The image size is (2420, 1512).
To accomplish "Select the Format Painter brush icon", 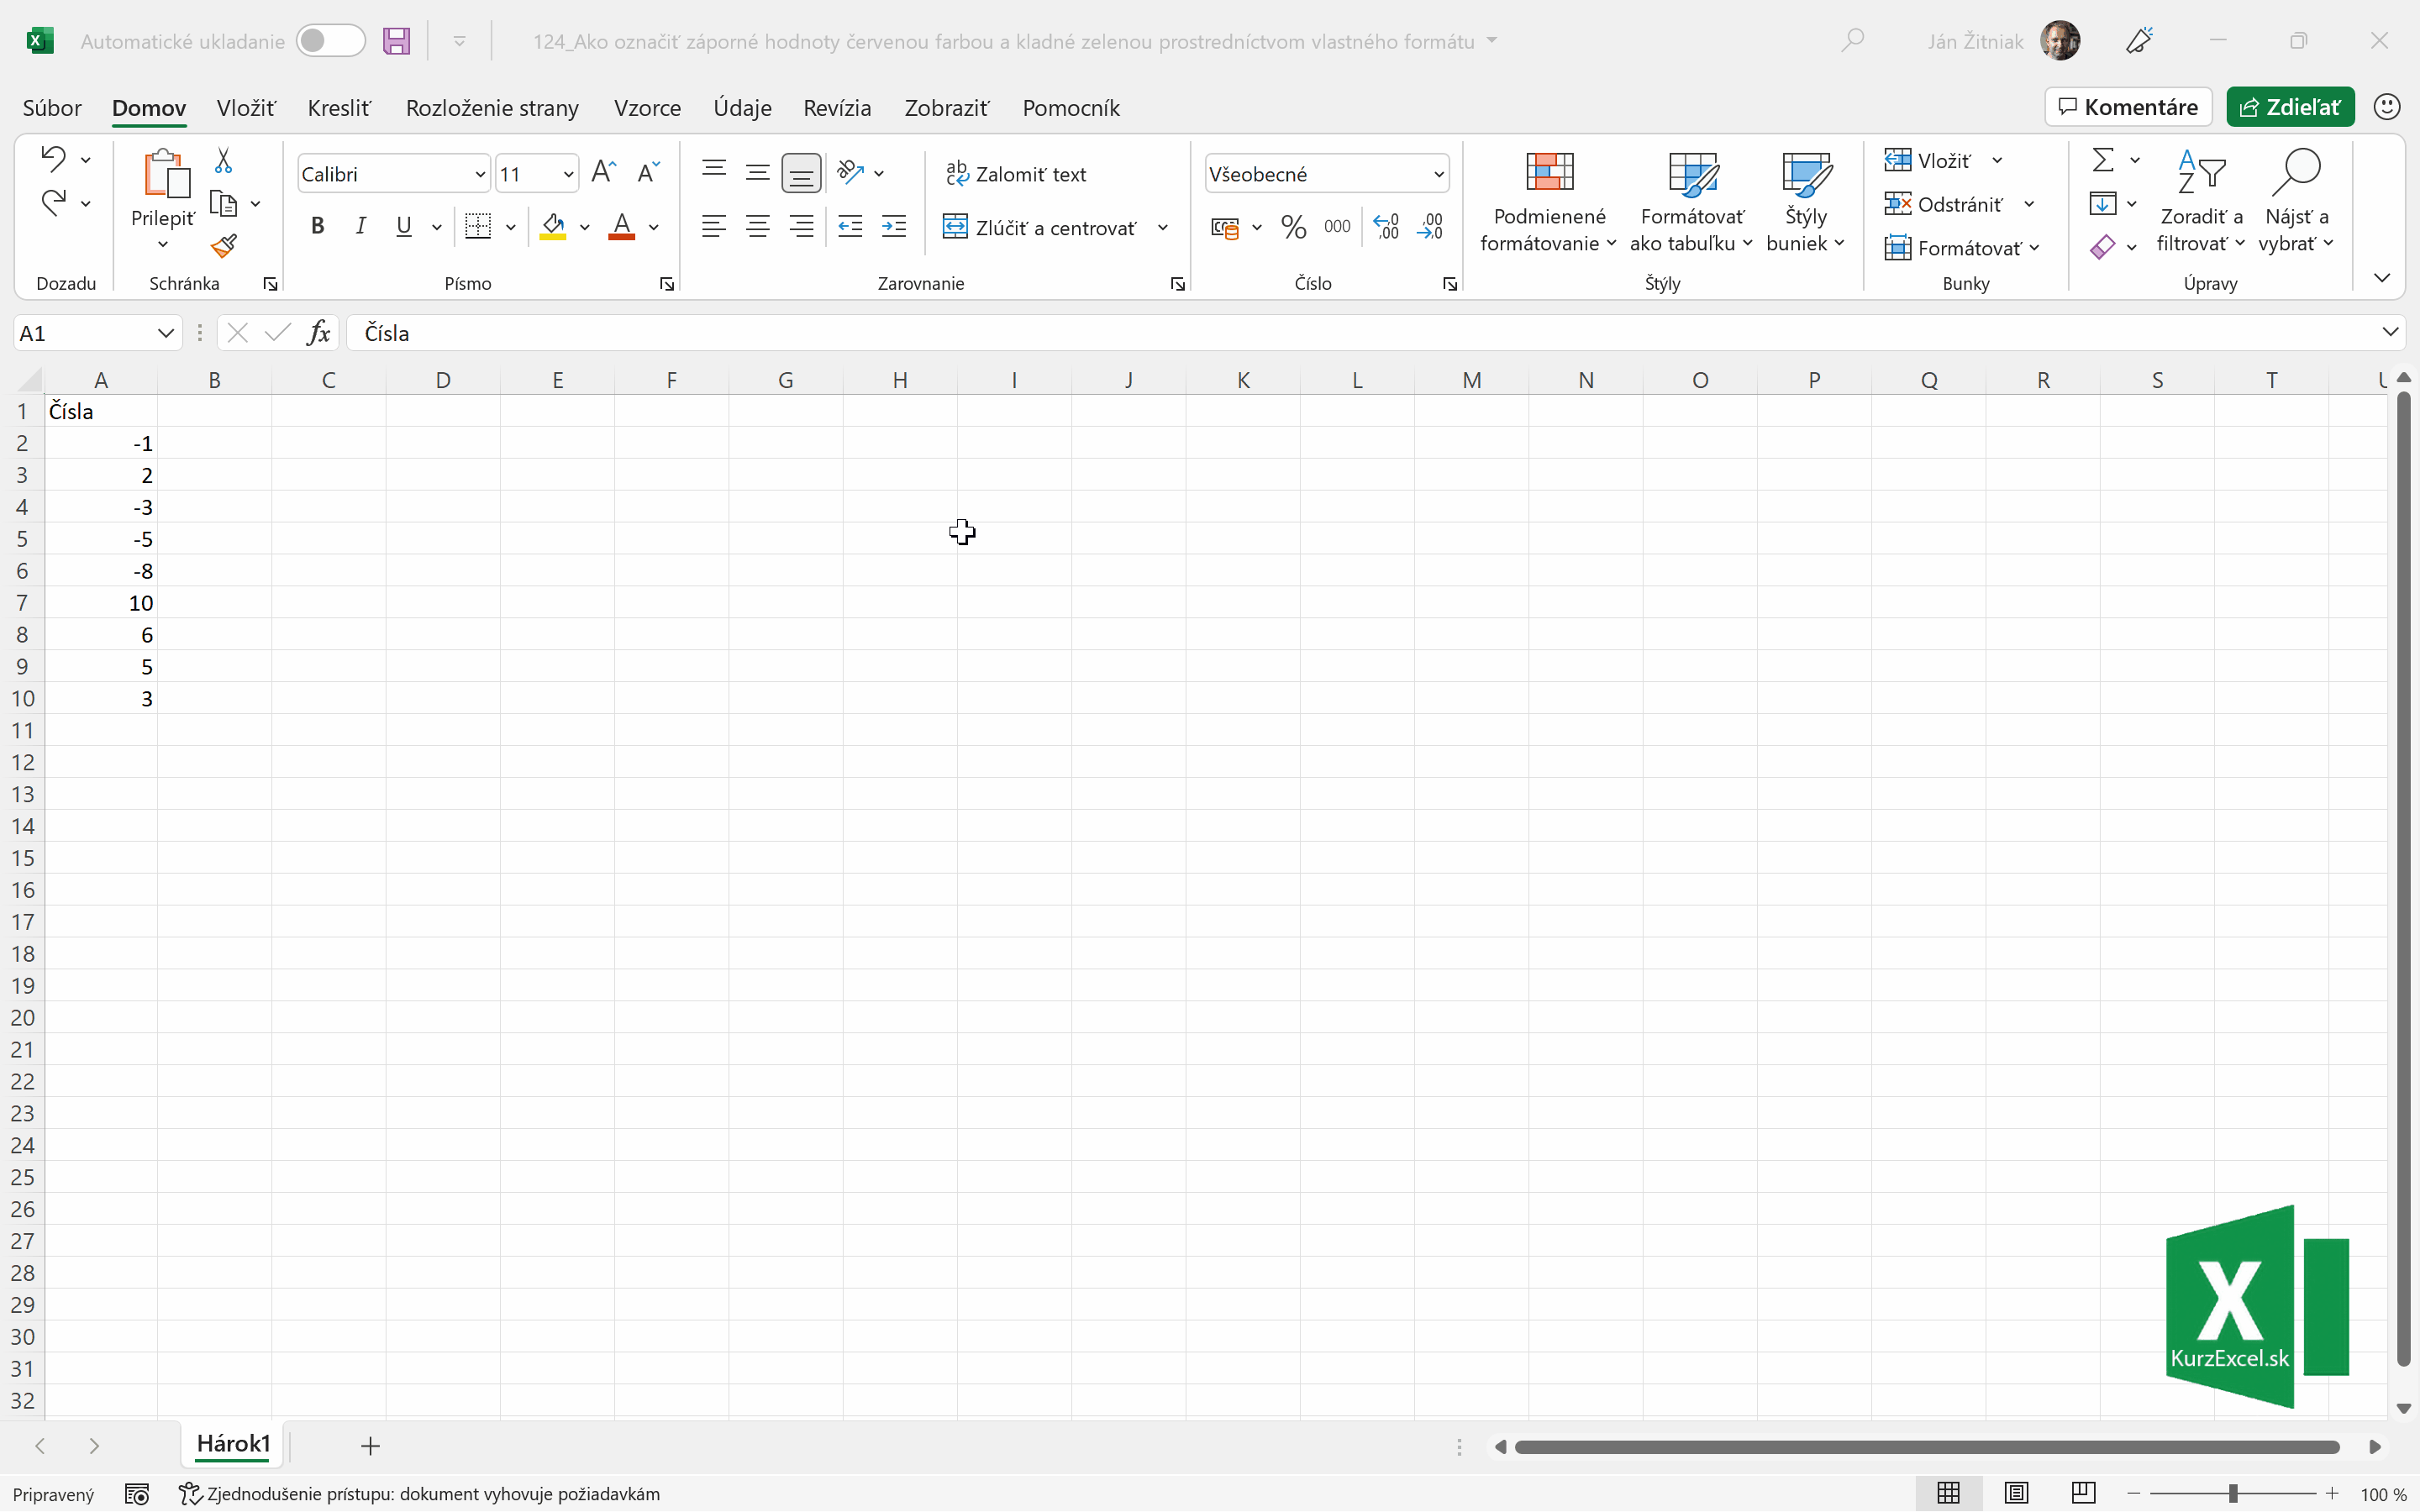I will [x=223, y=246].
